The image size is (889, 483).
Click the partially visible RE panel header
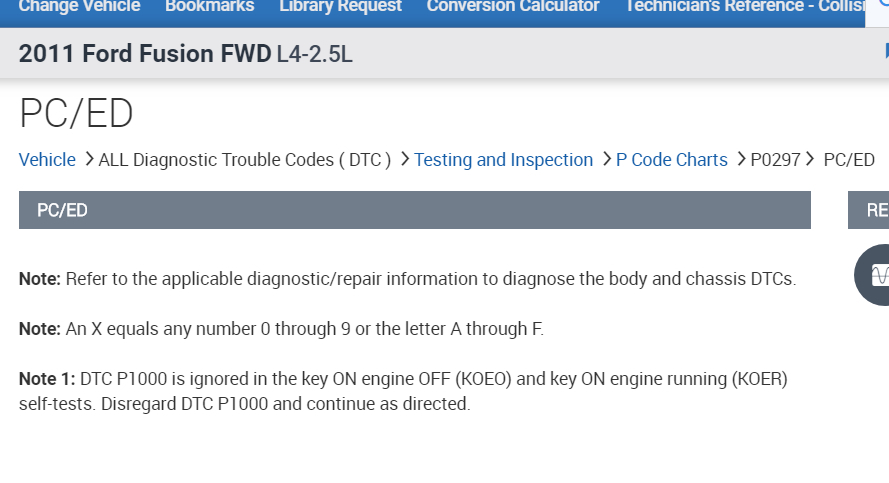pos(872,210)
